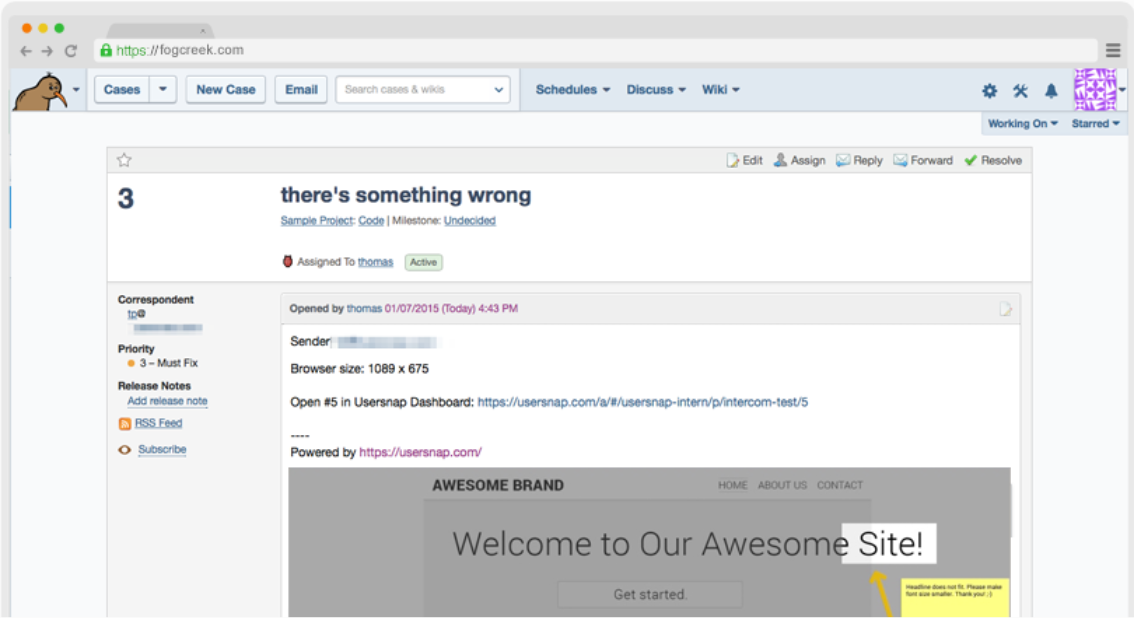Viewport: 1134px width, 618px height.
Task: Open the Sample Project link
Action: [x=316, y=220]
